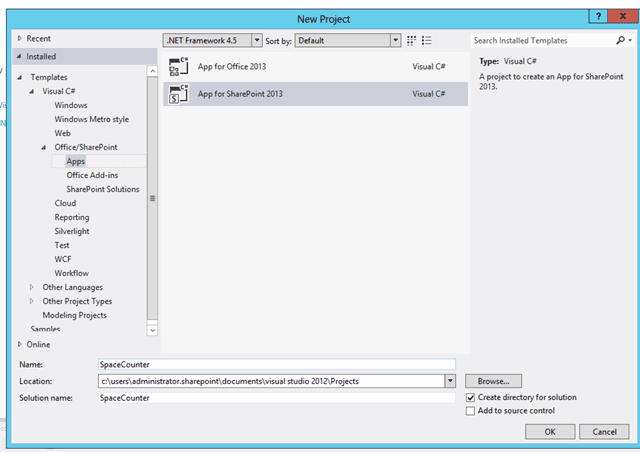Click the Search Installed Templates box
Viewport: 640px width, 452px height.
pos(543,40)
